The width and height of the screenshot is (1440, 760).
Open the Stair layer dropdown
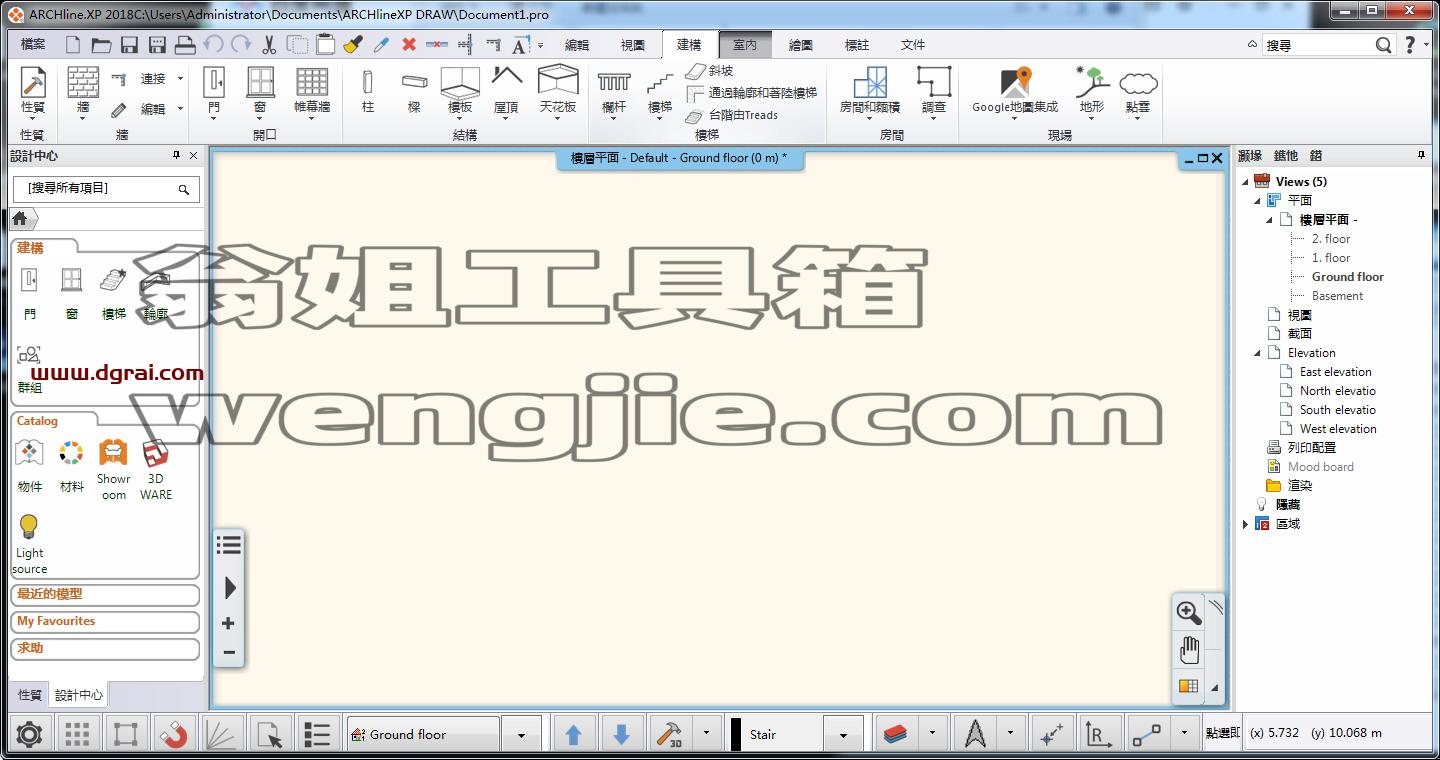click(x=844, y=735)
